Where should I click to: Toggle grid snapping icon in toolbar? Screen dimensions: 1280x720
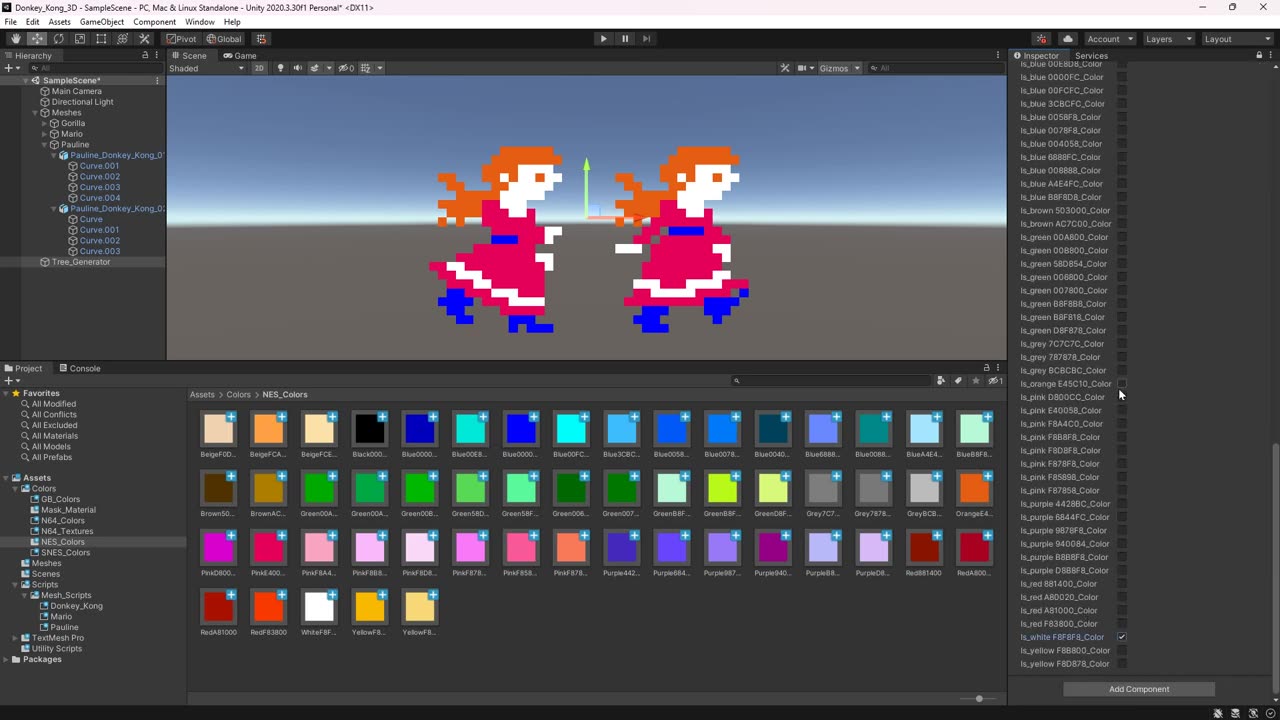pyautogui.click(x=261, y=39)
